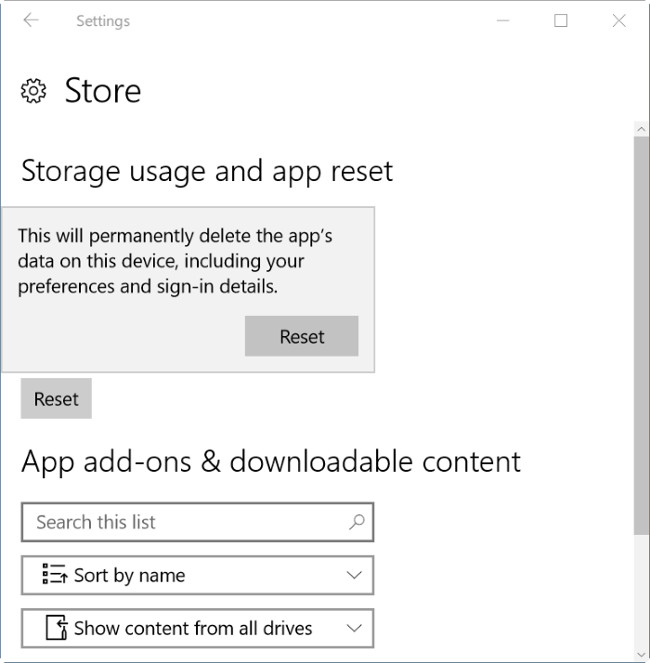Click the Settings title bar text
Screen dimensions: 650x663
click(x=103, y=21)
